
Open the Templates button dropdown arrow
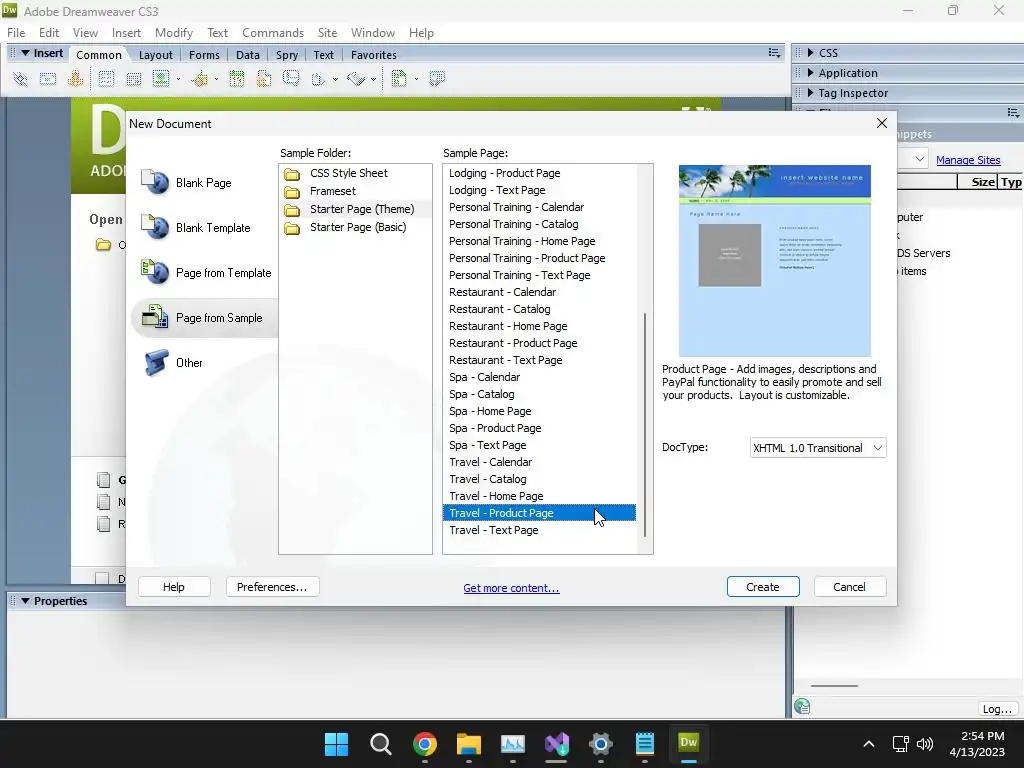click(416, 80)
